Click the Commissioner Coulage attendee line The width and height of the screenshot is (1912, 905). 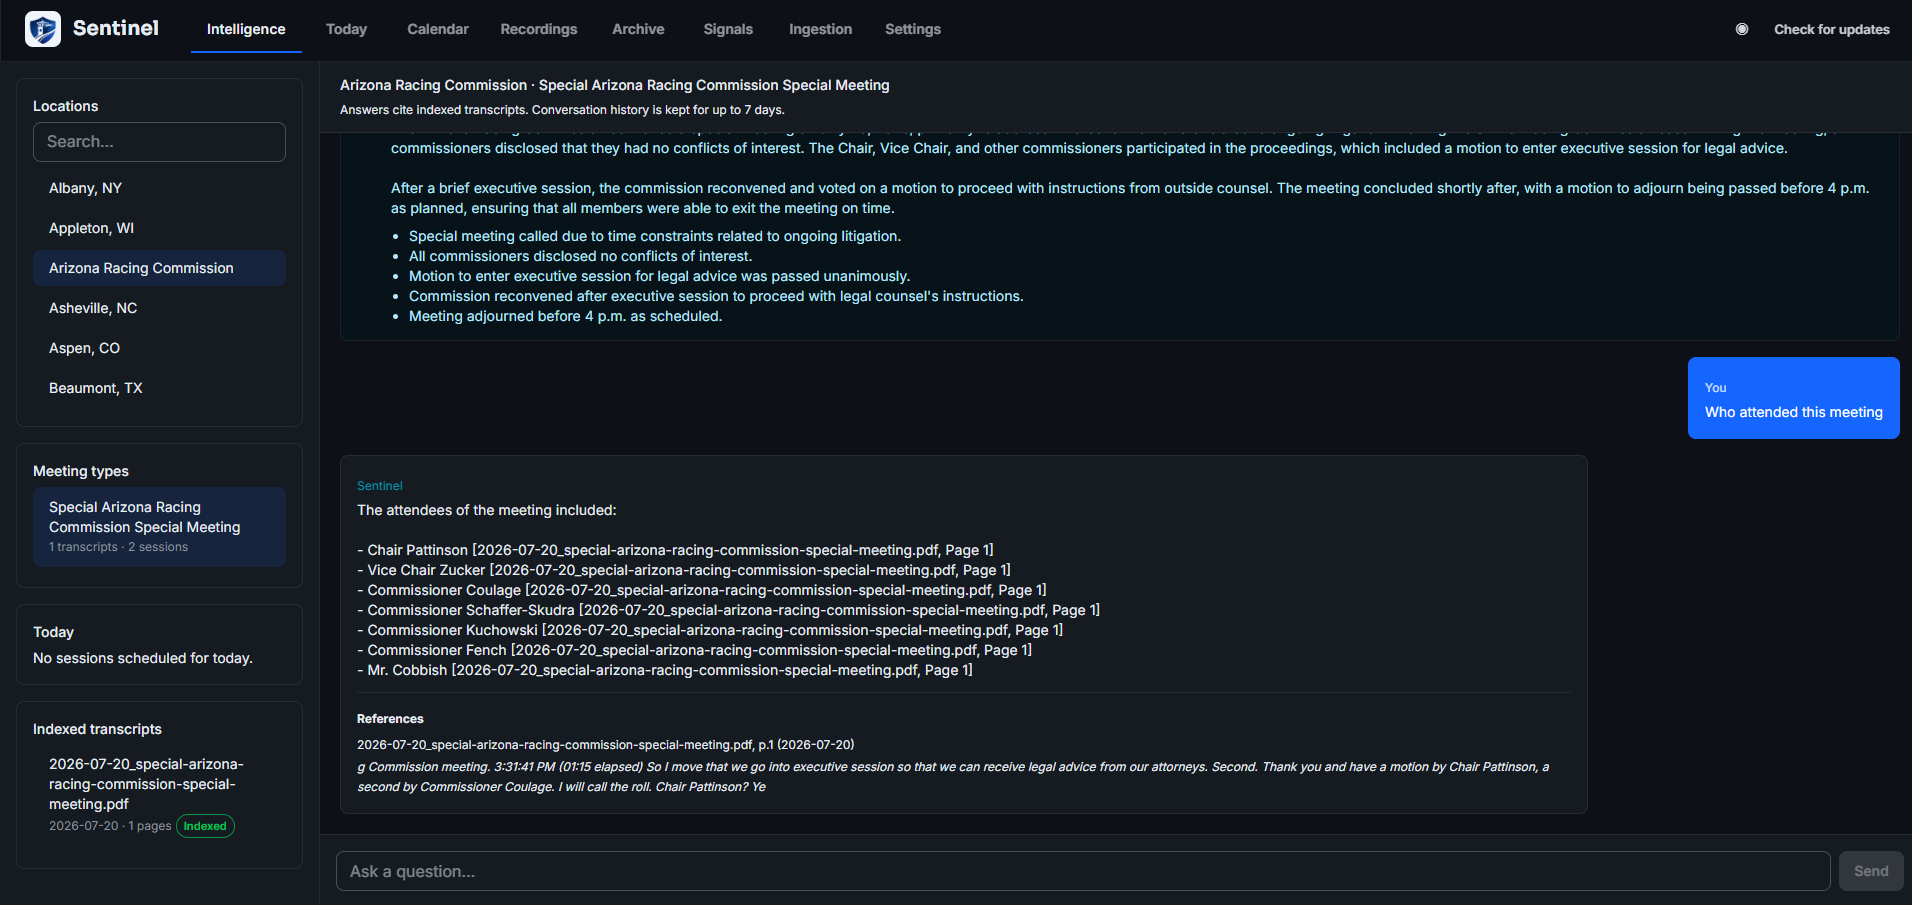[x=702, y=590]
